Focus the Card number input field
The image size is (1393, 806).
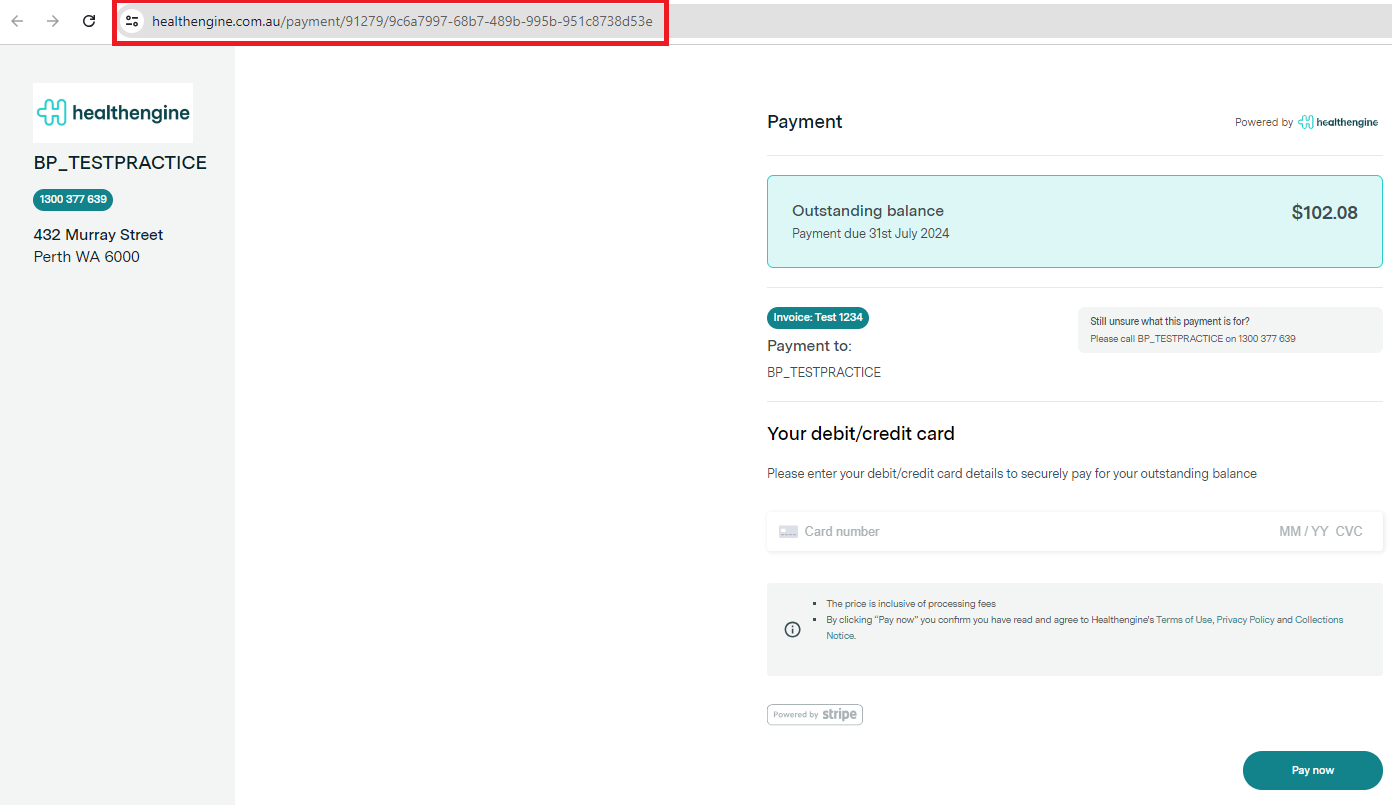click(x=1000, y=532)
